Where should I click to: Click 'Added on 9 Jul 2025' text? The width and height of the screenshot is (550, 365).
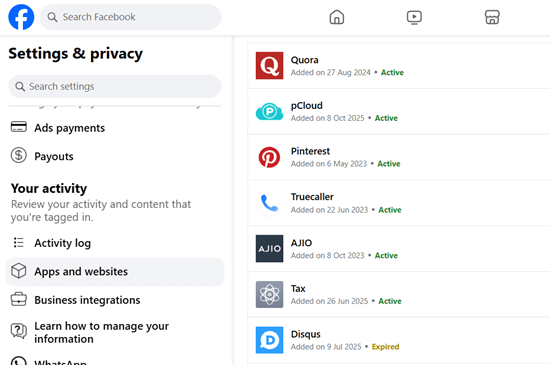326,347
